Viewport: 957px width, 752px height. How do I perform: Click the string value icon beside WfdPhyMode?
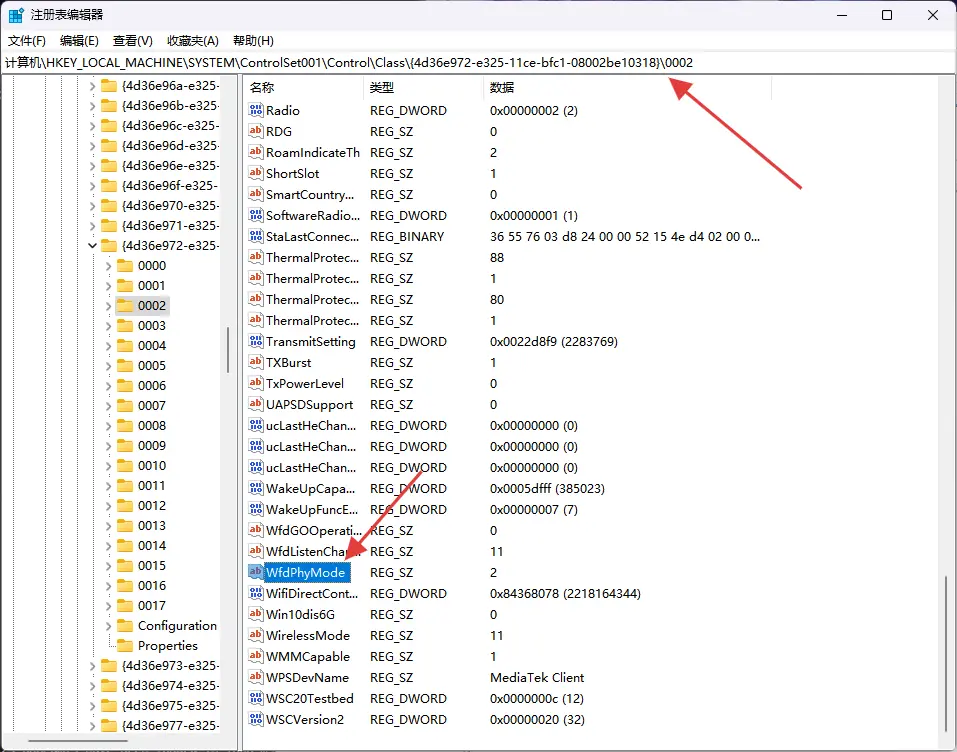tap(256, 573)
